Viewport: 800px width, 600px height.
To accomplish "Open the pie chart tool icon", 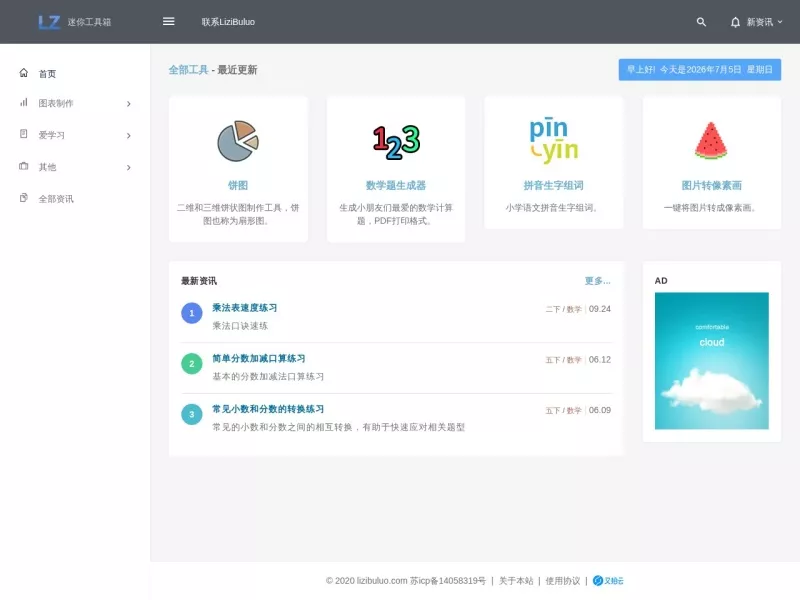I will click(x=238, y=141).
